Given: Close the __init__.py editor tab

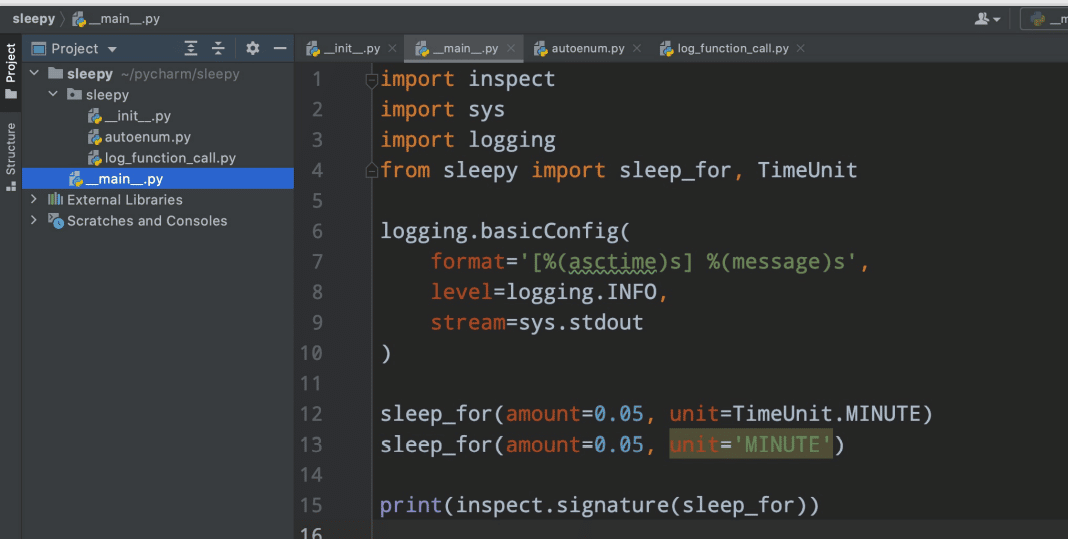Looking at the screenshot, I should pyautogui.click(x=392, y=48).
